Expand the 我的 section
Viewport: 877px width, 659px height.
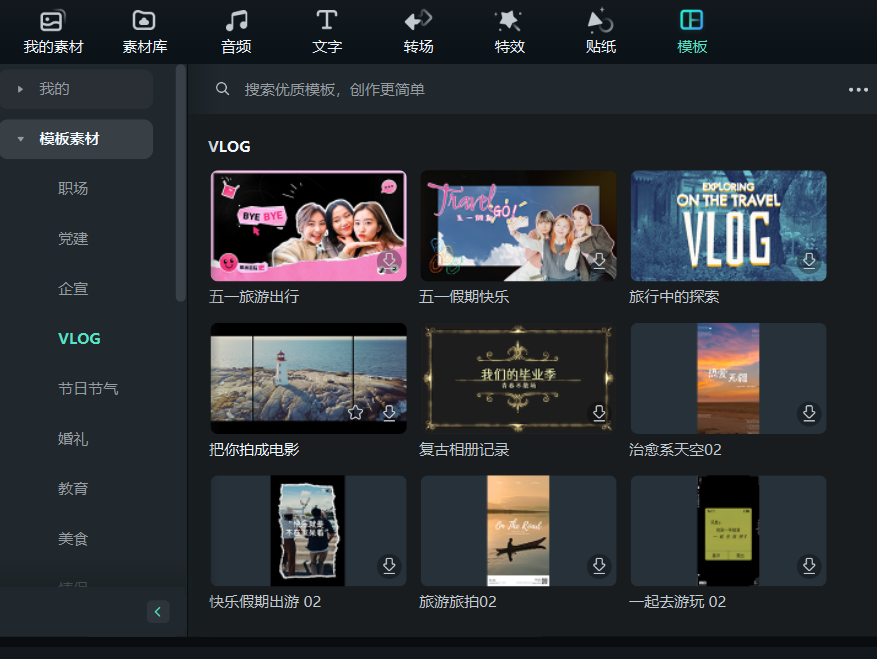[20, 89]
